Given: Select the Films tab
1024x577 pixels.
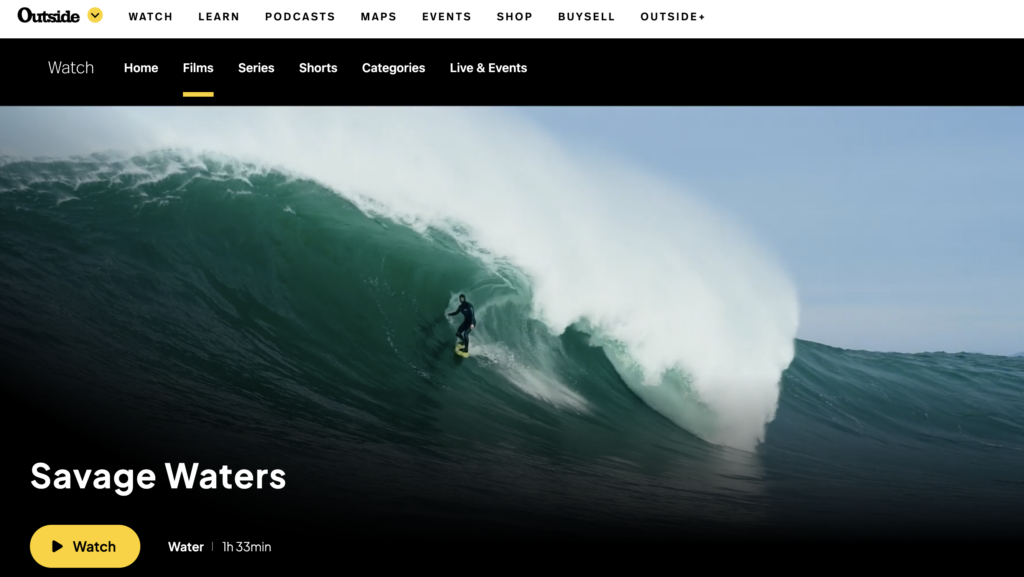Looking at the screenshot, I should (x=198, y=68).
